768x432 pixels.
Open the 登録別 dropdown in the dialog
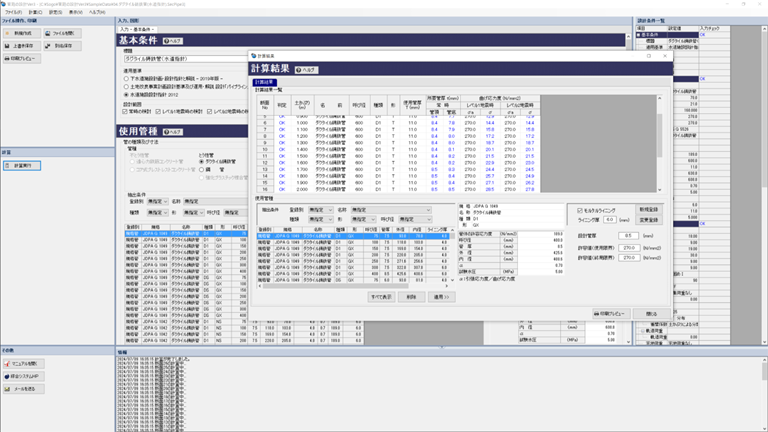[320, 210]
